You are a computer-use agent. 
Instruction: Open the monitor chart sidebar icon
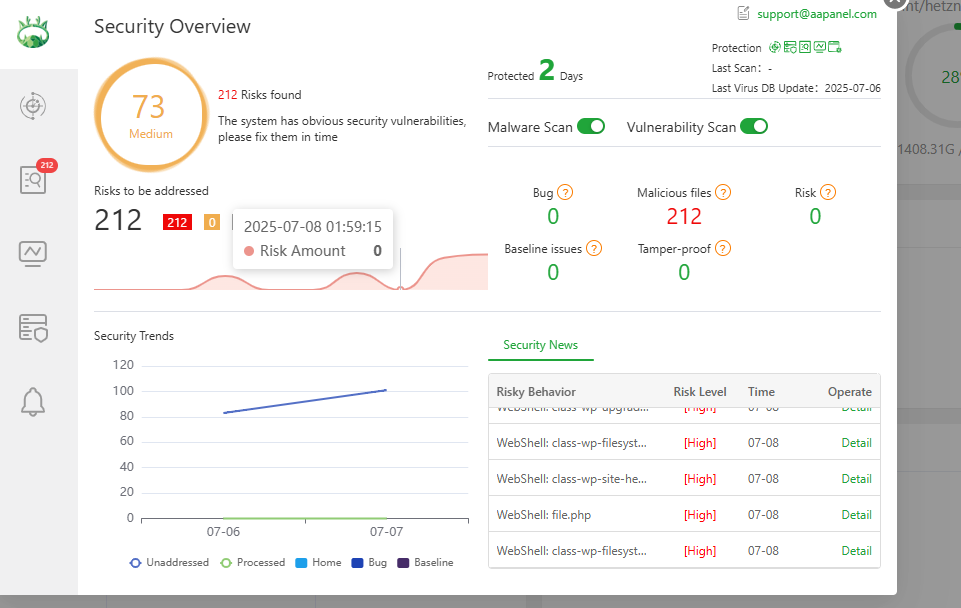34,253
